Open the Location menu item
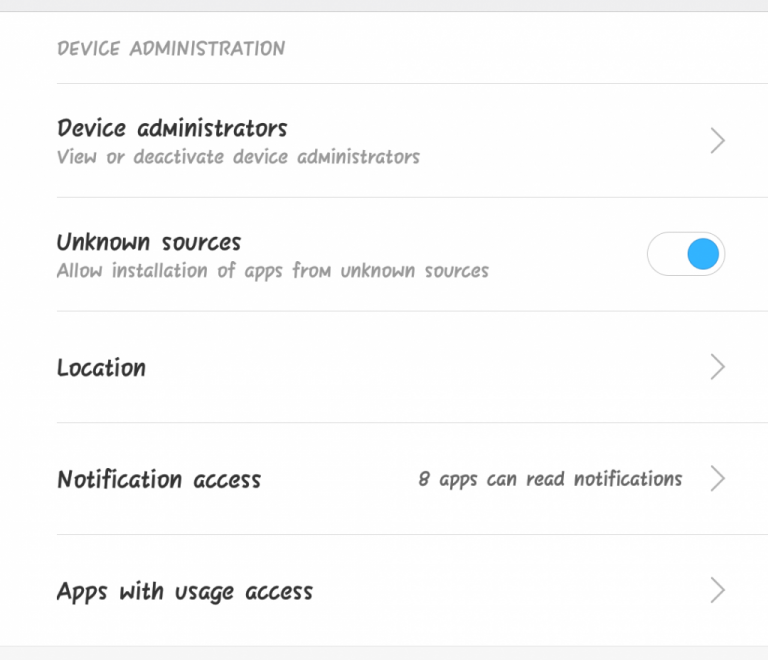The image size is (768, 660). click(101, 368)
